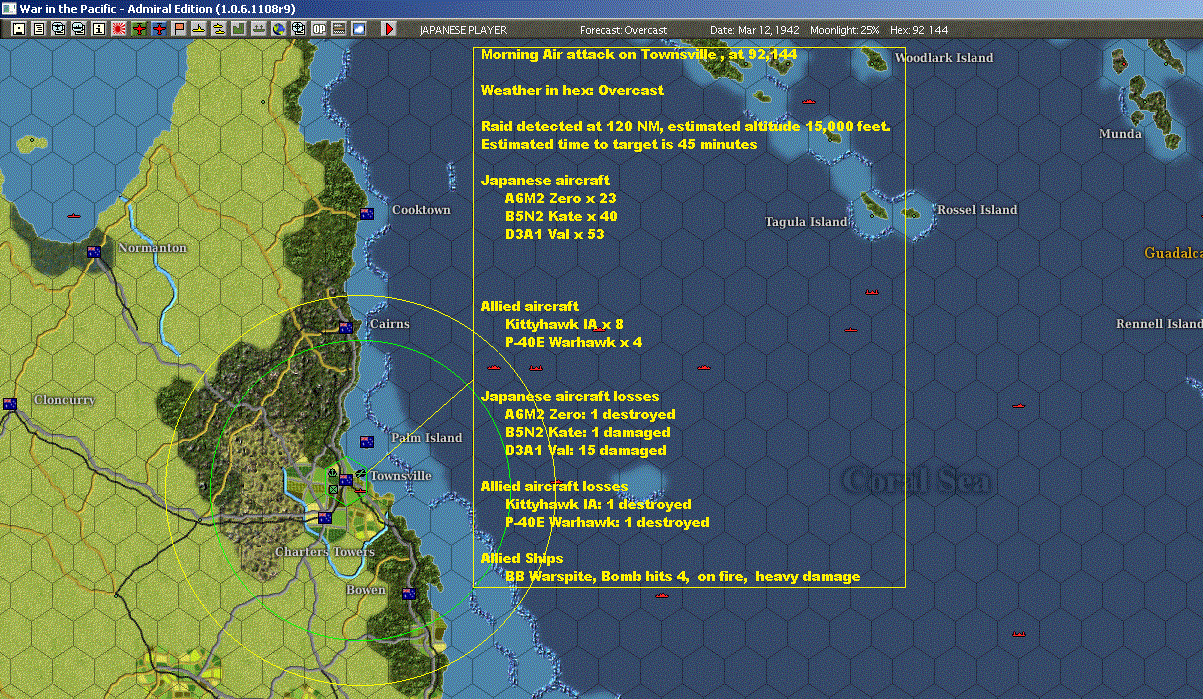1203x699 pixels.
Task: Click the cloud weather toolbar icon
Action: coord(359,29)
